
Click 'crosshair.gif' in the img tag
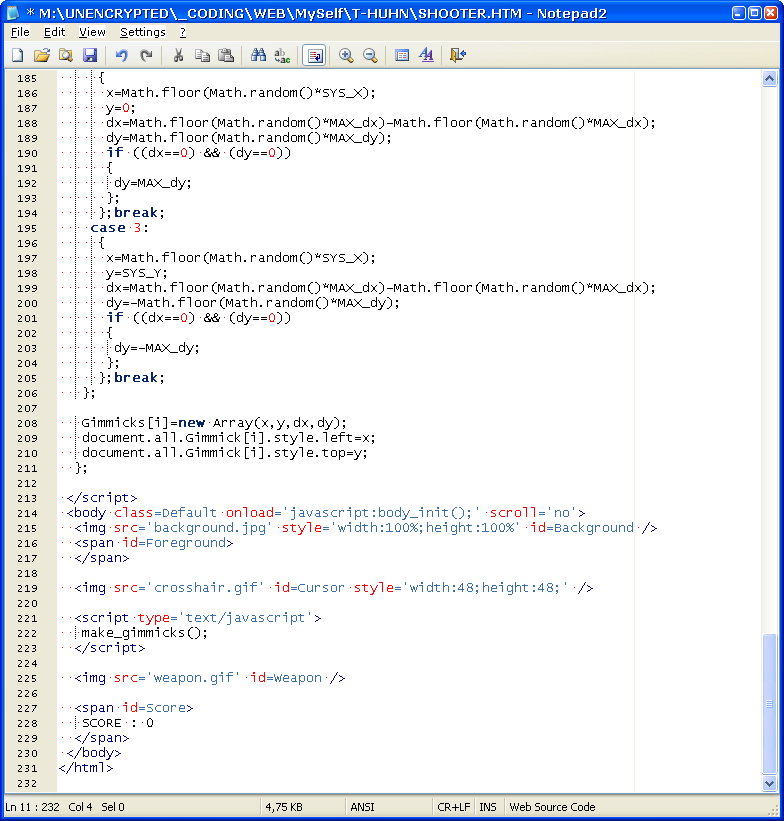point(206,588)
